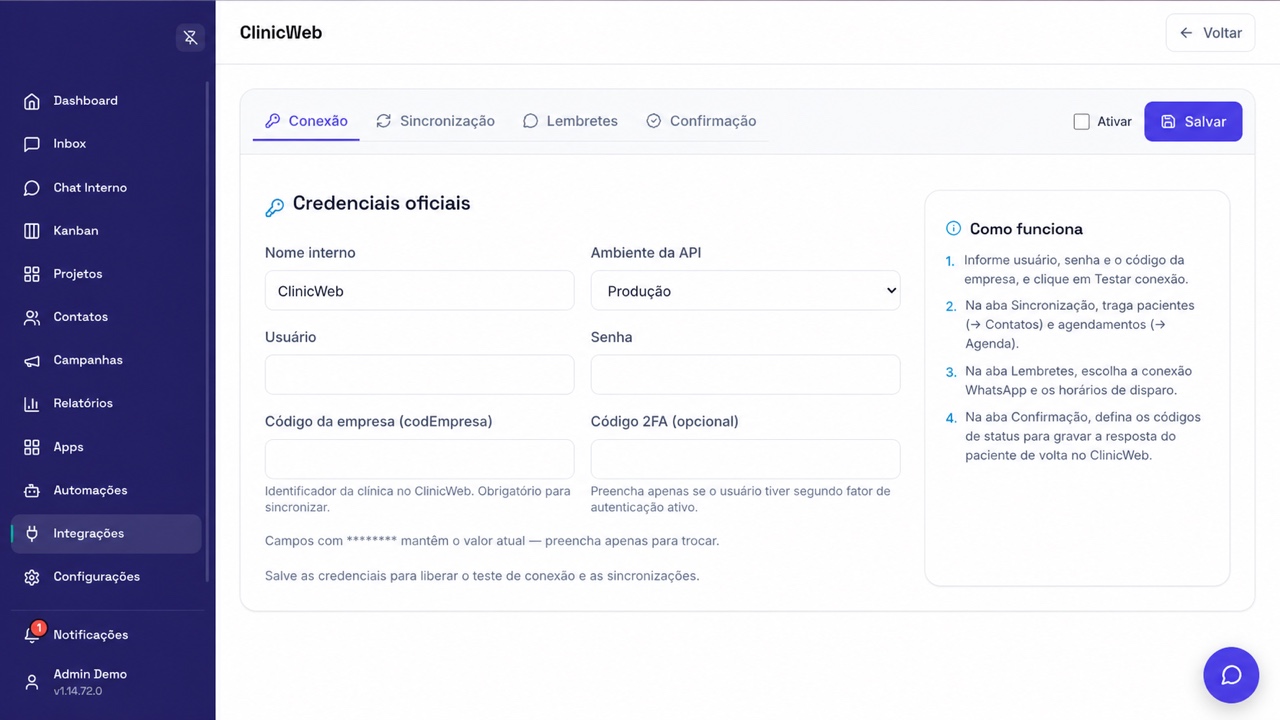
Task: Click the ClinicWeb page title
Action: click(281, 33)
